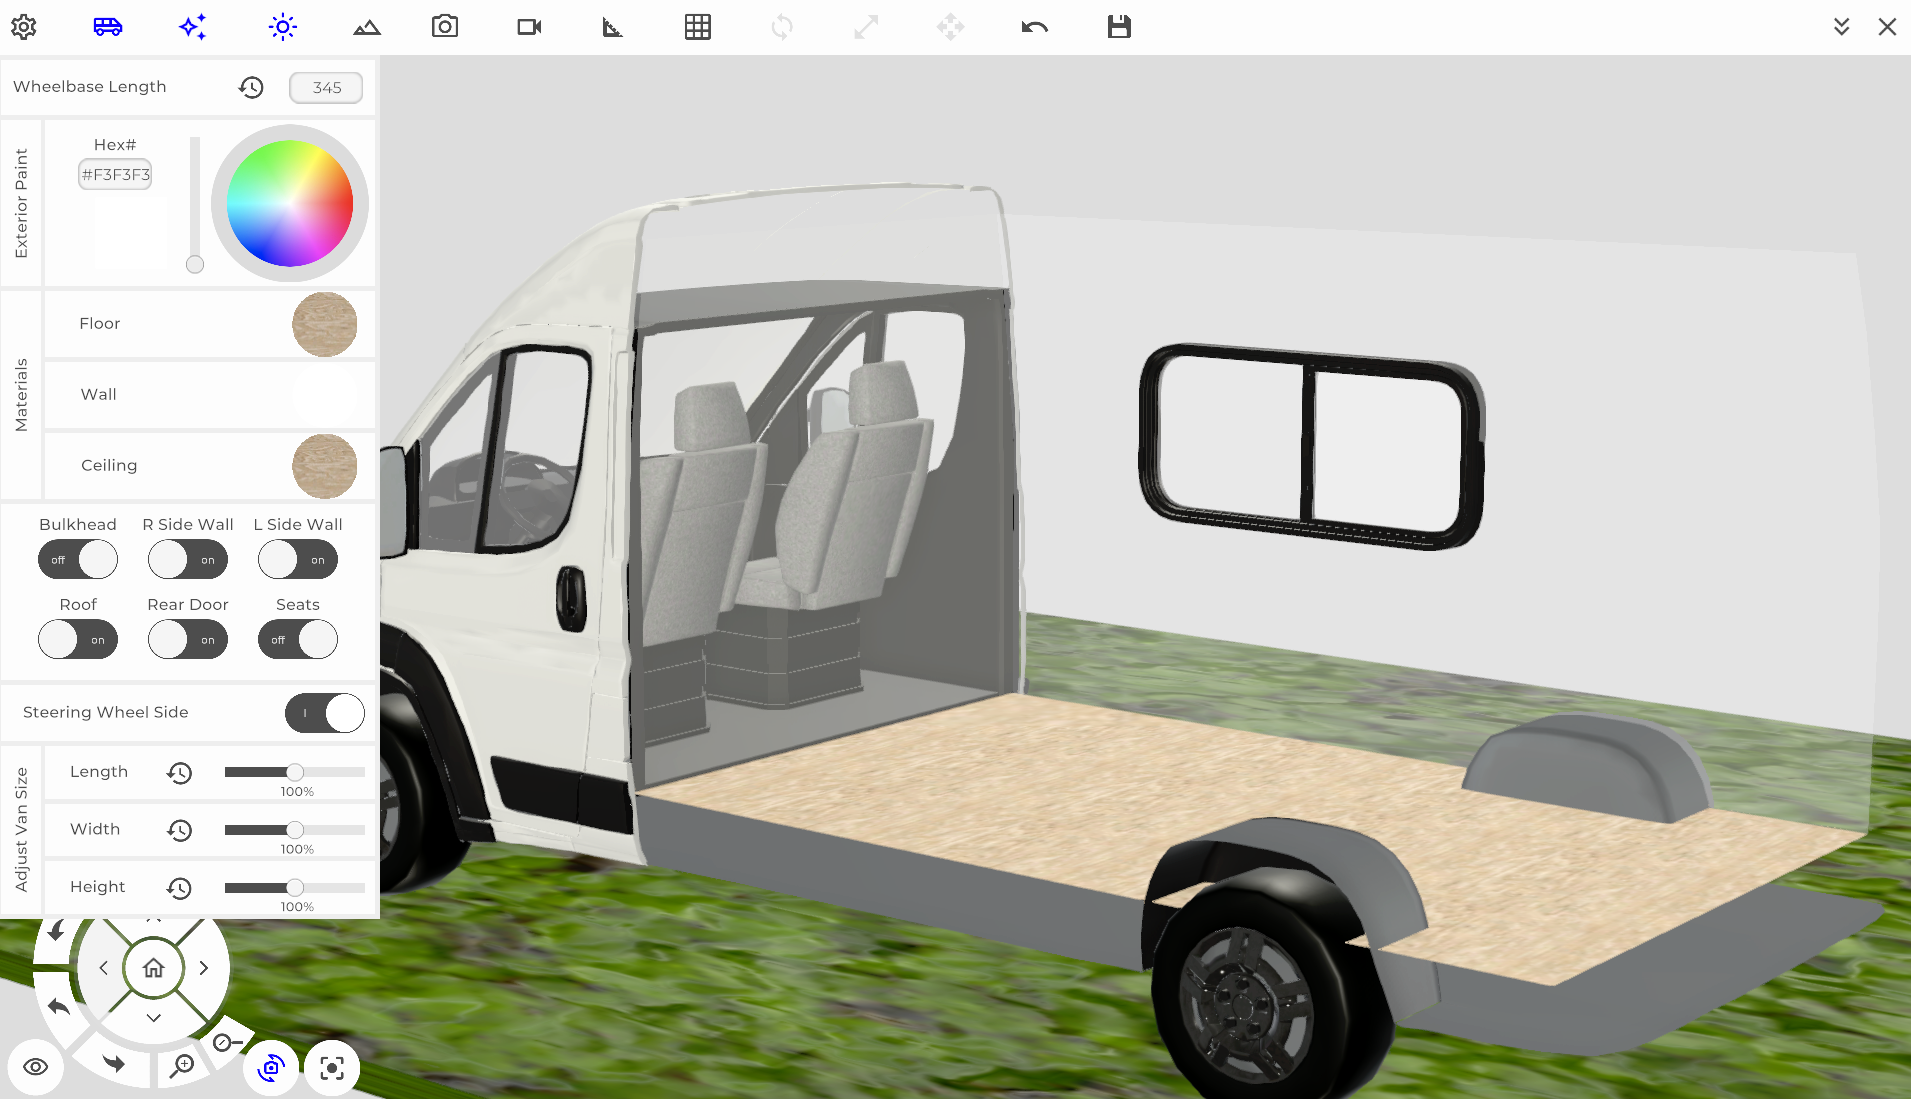Switch the Steering Wheel Side toggle
The image size is (1911, 1099).
tap(325, 713)
